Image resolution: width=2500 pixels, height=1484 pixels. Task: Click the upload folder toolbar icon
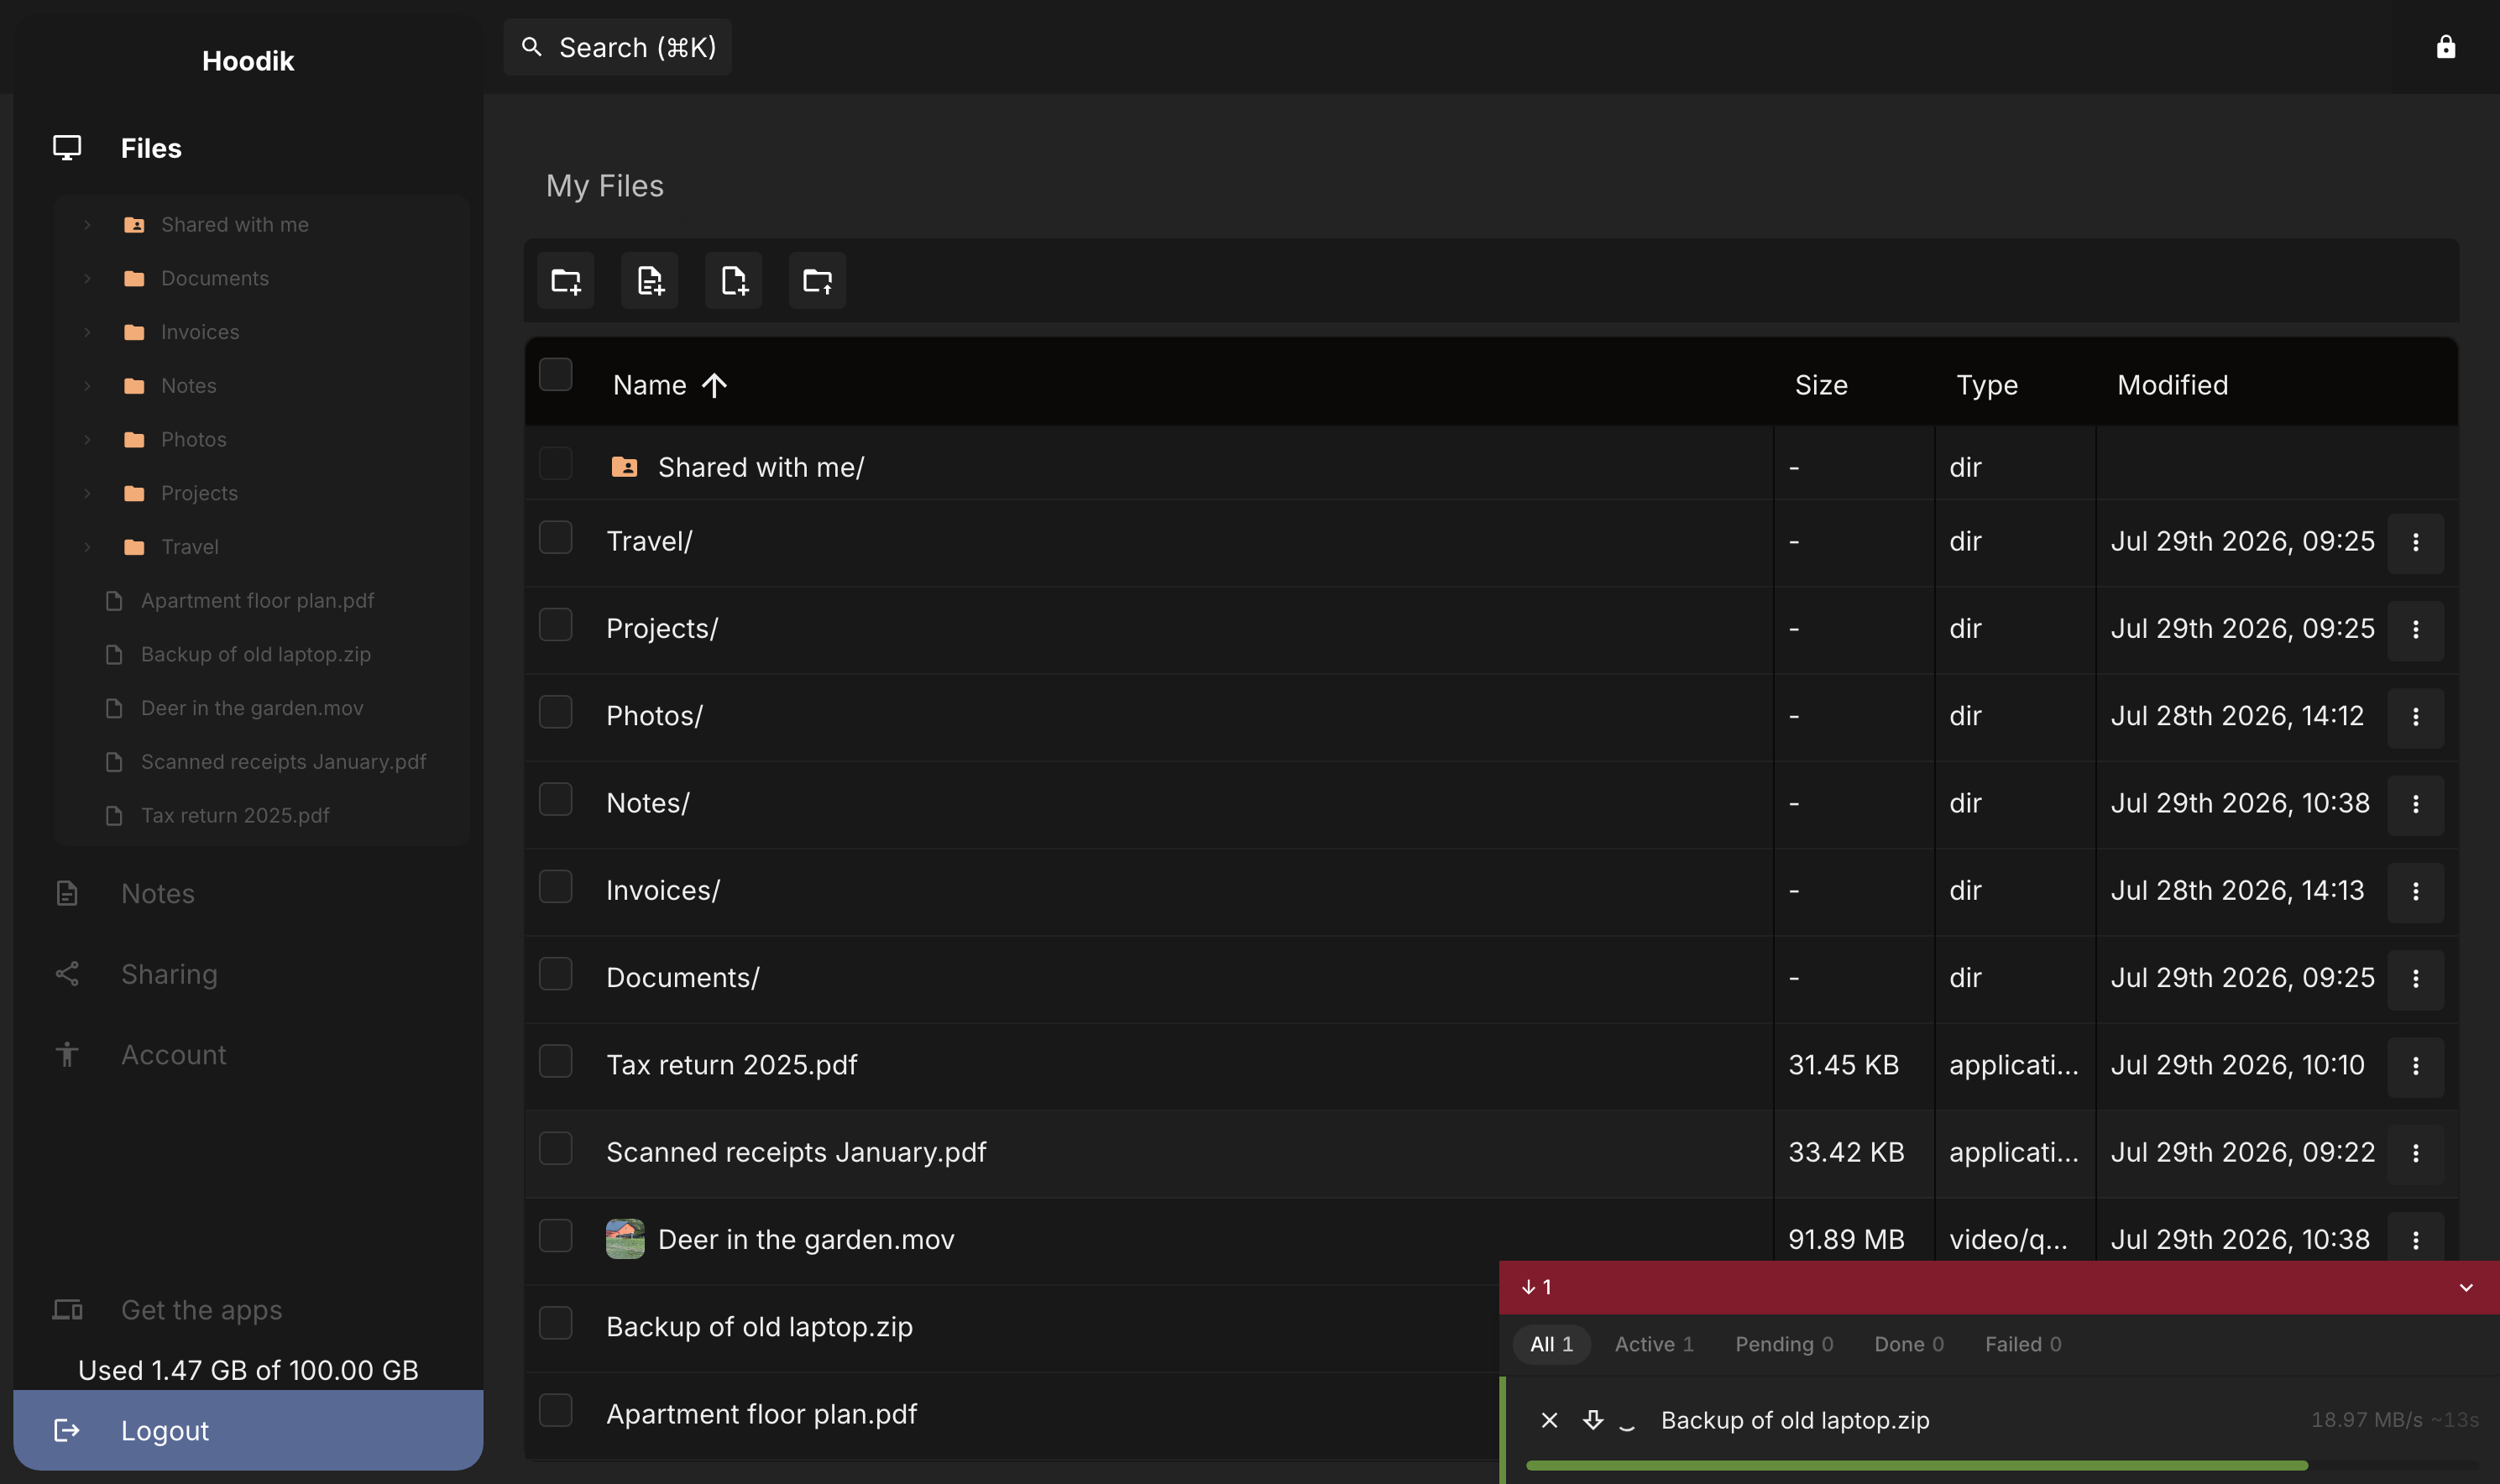818,281
